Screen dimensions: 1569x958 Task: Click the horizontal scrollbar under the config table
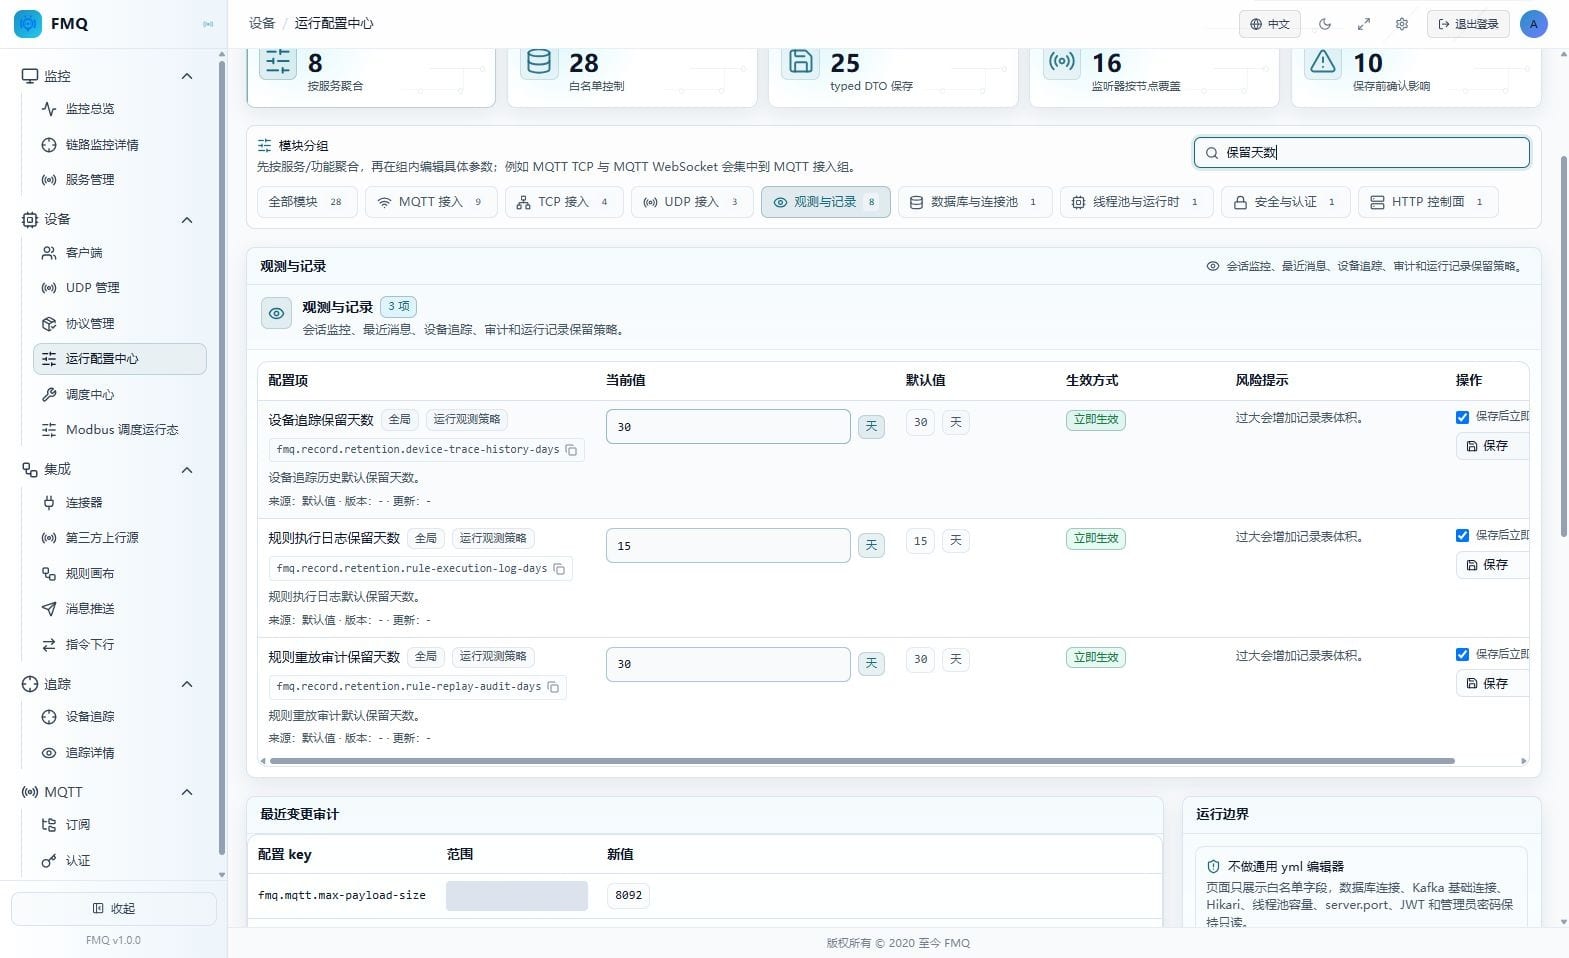coord(862,761)
